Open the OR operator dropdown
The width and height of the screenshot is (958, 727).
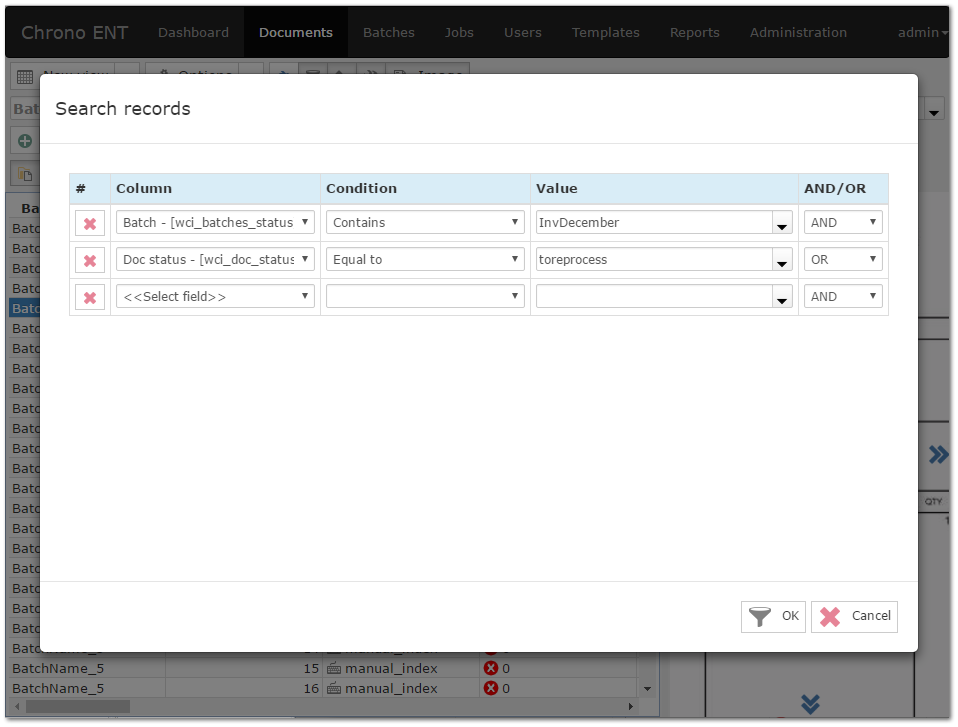[x=843, y=260]
